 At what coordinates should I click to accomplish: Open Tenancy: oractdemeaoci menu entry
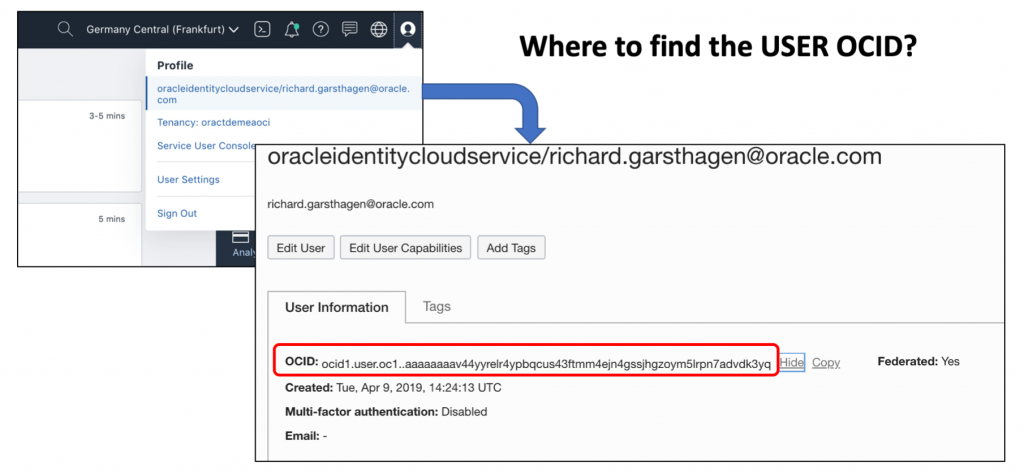click(x=214, y=122)
